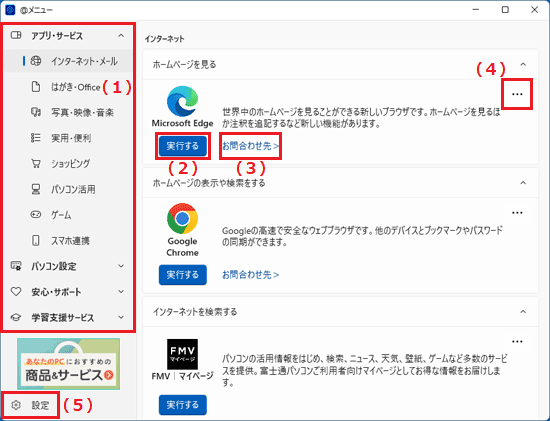This screenshot has width=550, height=421.
Task: Click the FMV｜マイページ name label
Action: pos(182,376)
